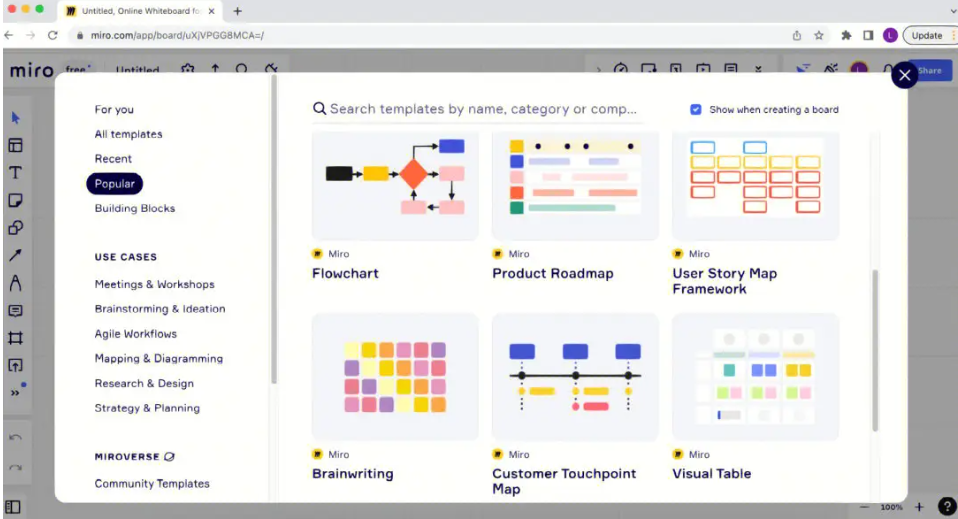Open Chrome profile avatar
958x519 pixels.
coord(890,35)
